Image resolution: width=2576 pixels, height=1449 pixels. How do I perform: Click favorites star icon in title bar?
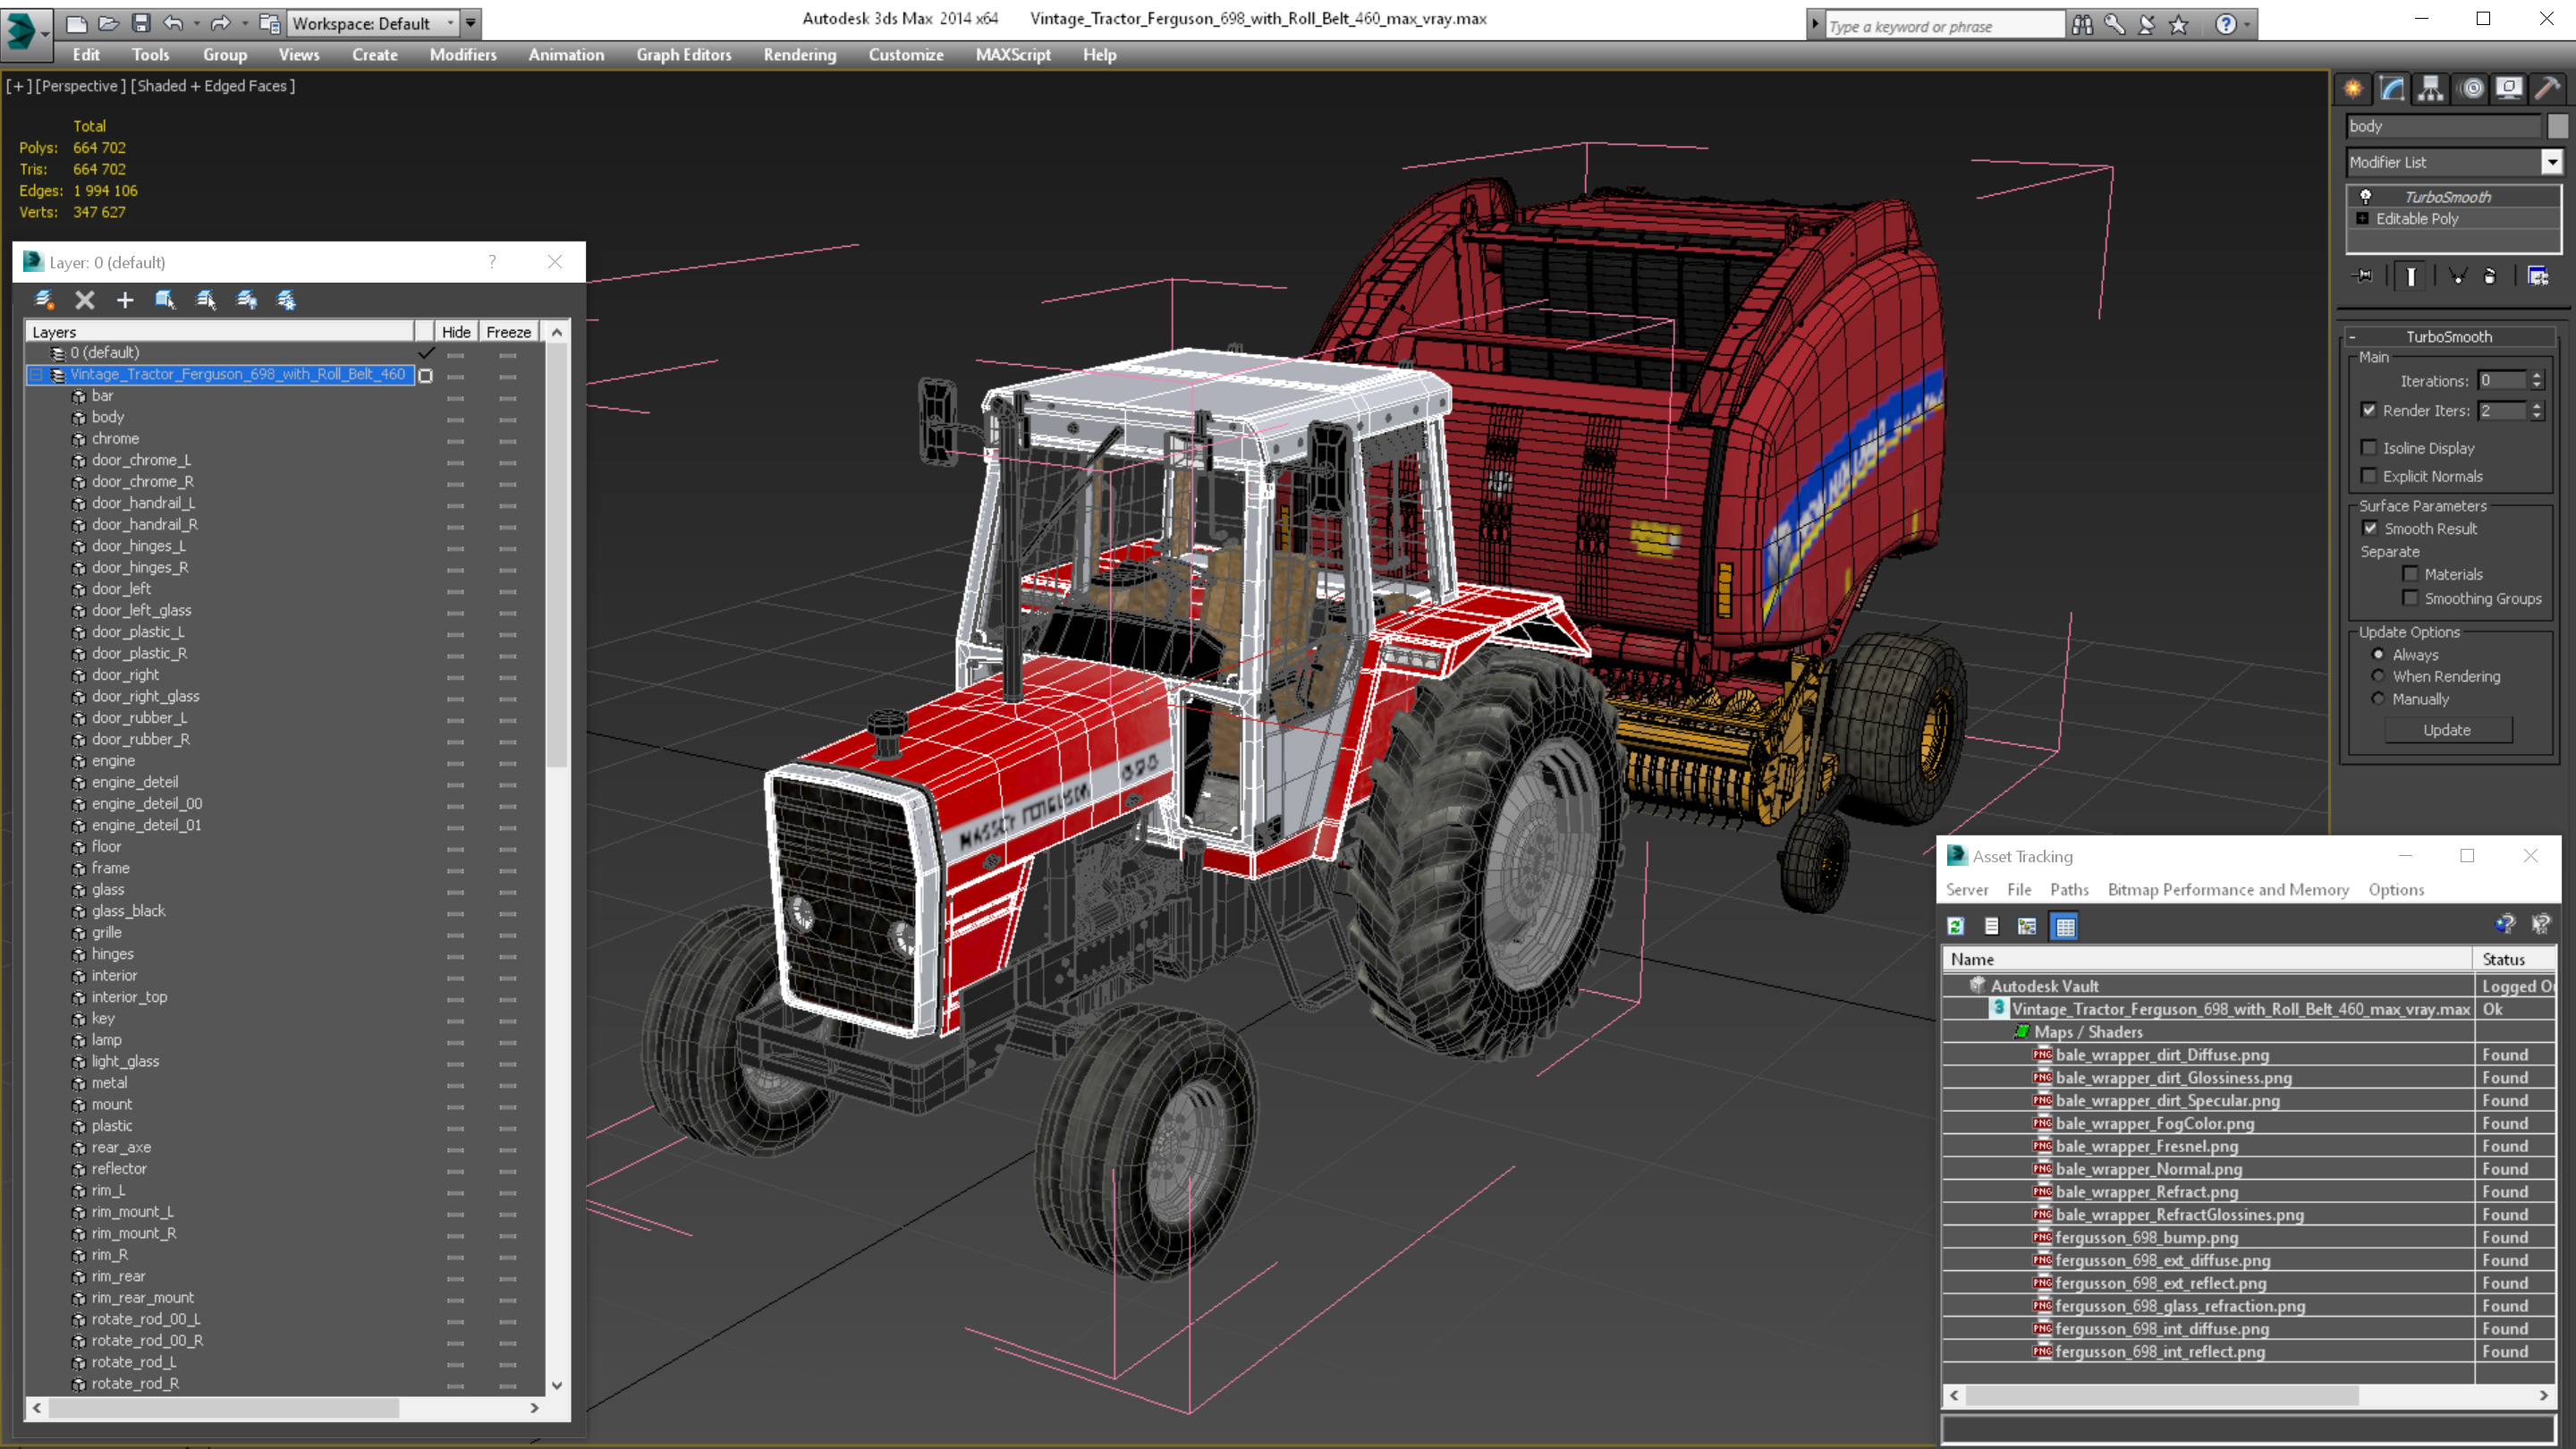click(2180, 25)
